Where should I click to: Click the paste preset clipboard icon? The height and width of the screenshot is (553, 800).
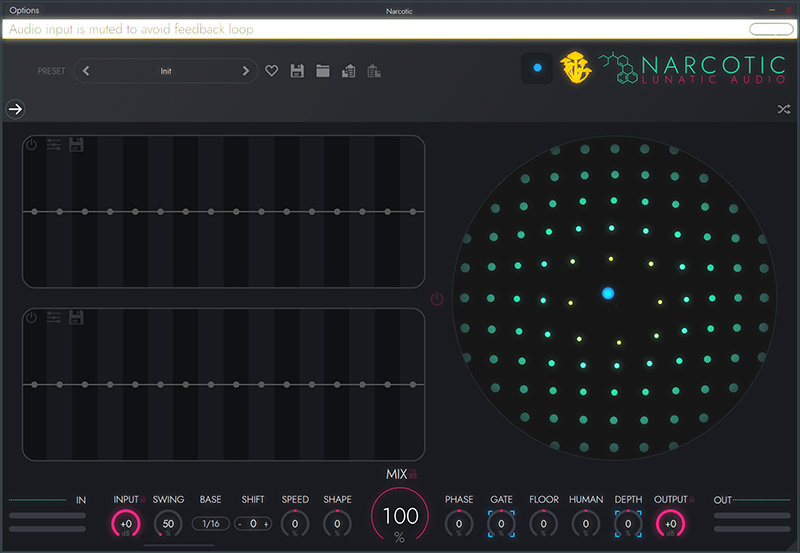[374, 71]
